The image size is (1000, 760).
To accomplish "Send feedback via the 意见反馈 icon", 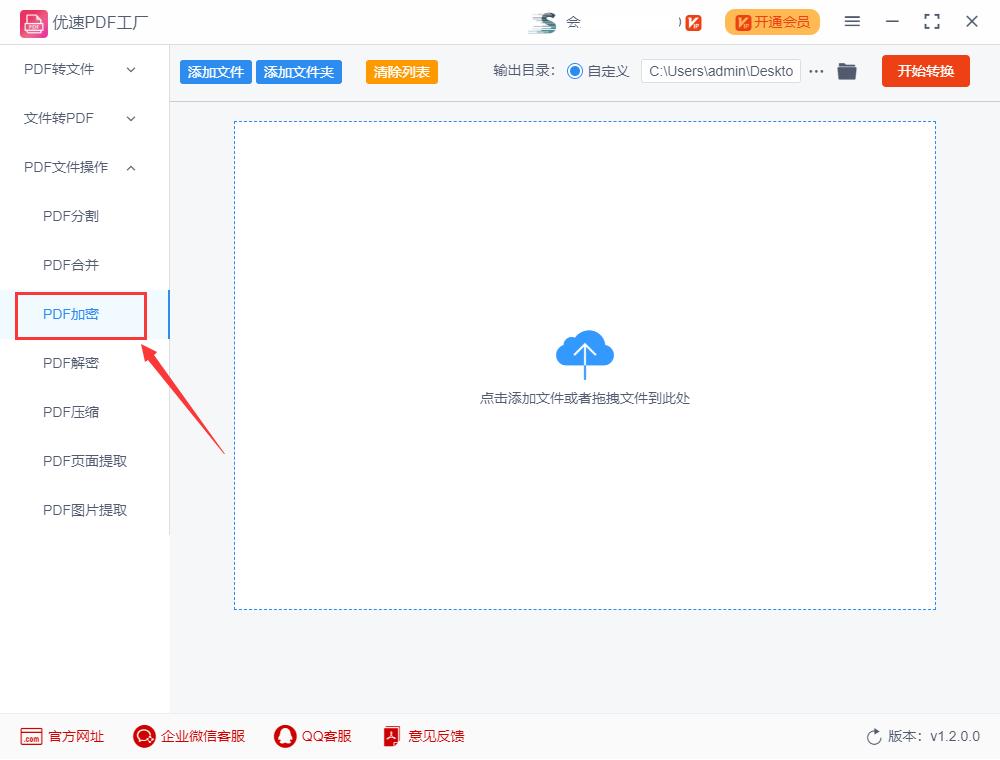I will pos(390,736).
